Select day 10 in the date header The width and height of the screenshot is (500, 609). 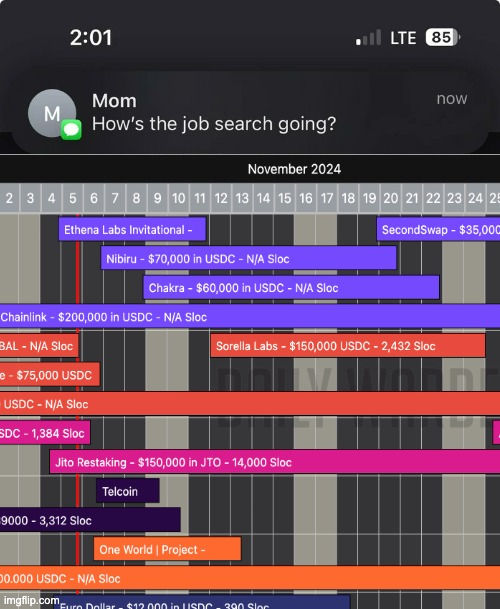[x=179, y=198]
